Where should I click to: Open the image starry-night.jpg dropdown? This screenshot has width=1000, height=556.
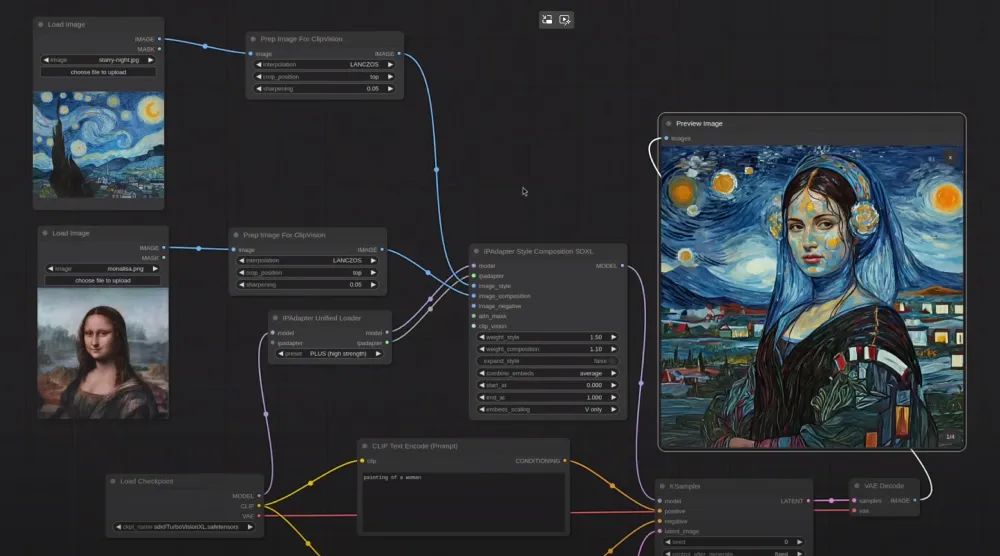(98, 60)
